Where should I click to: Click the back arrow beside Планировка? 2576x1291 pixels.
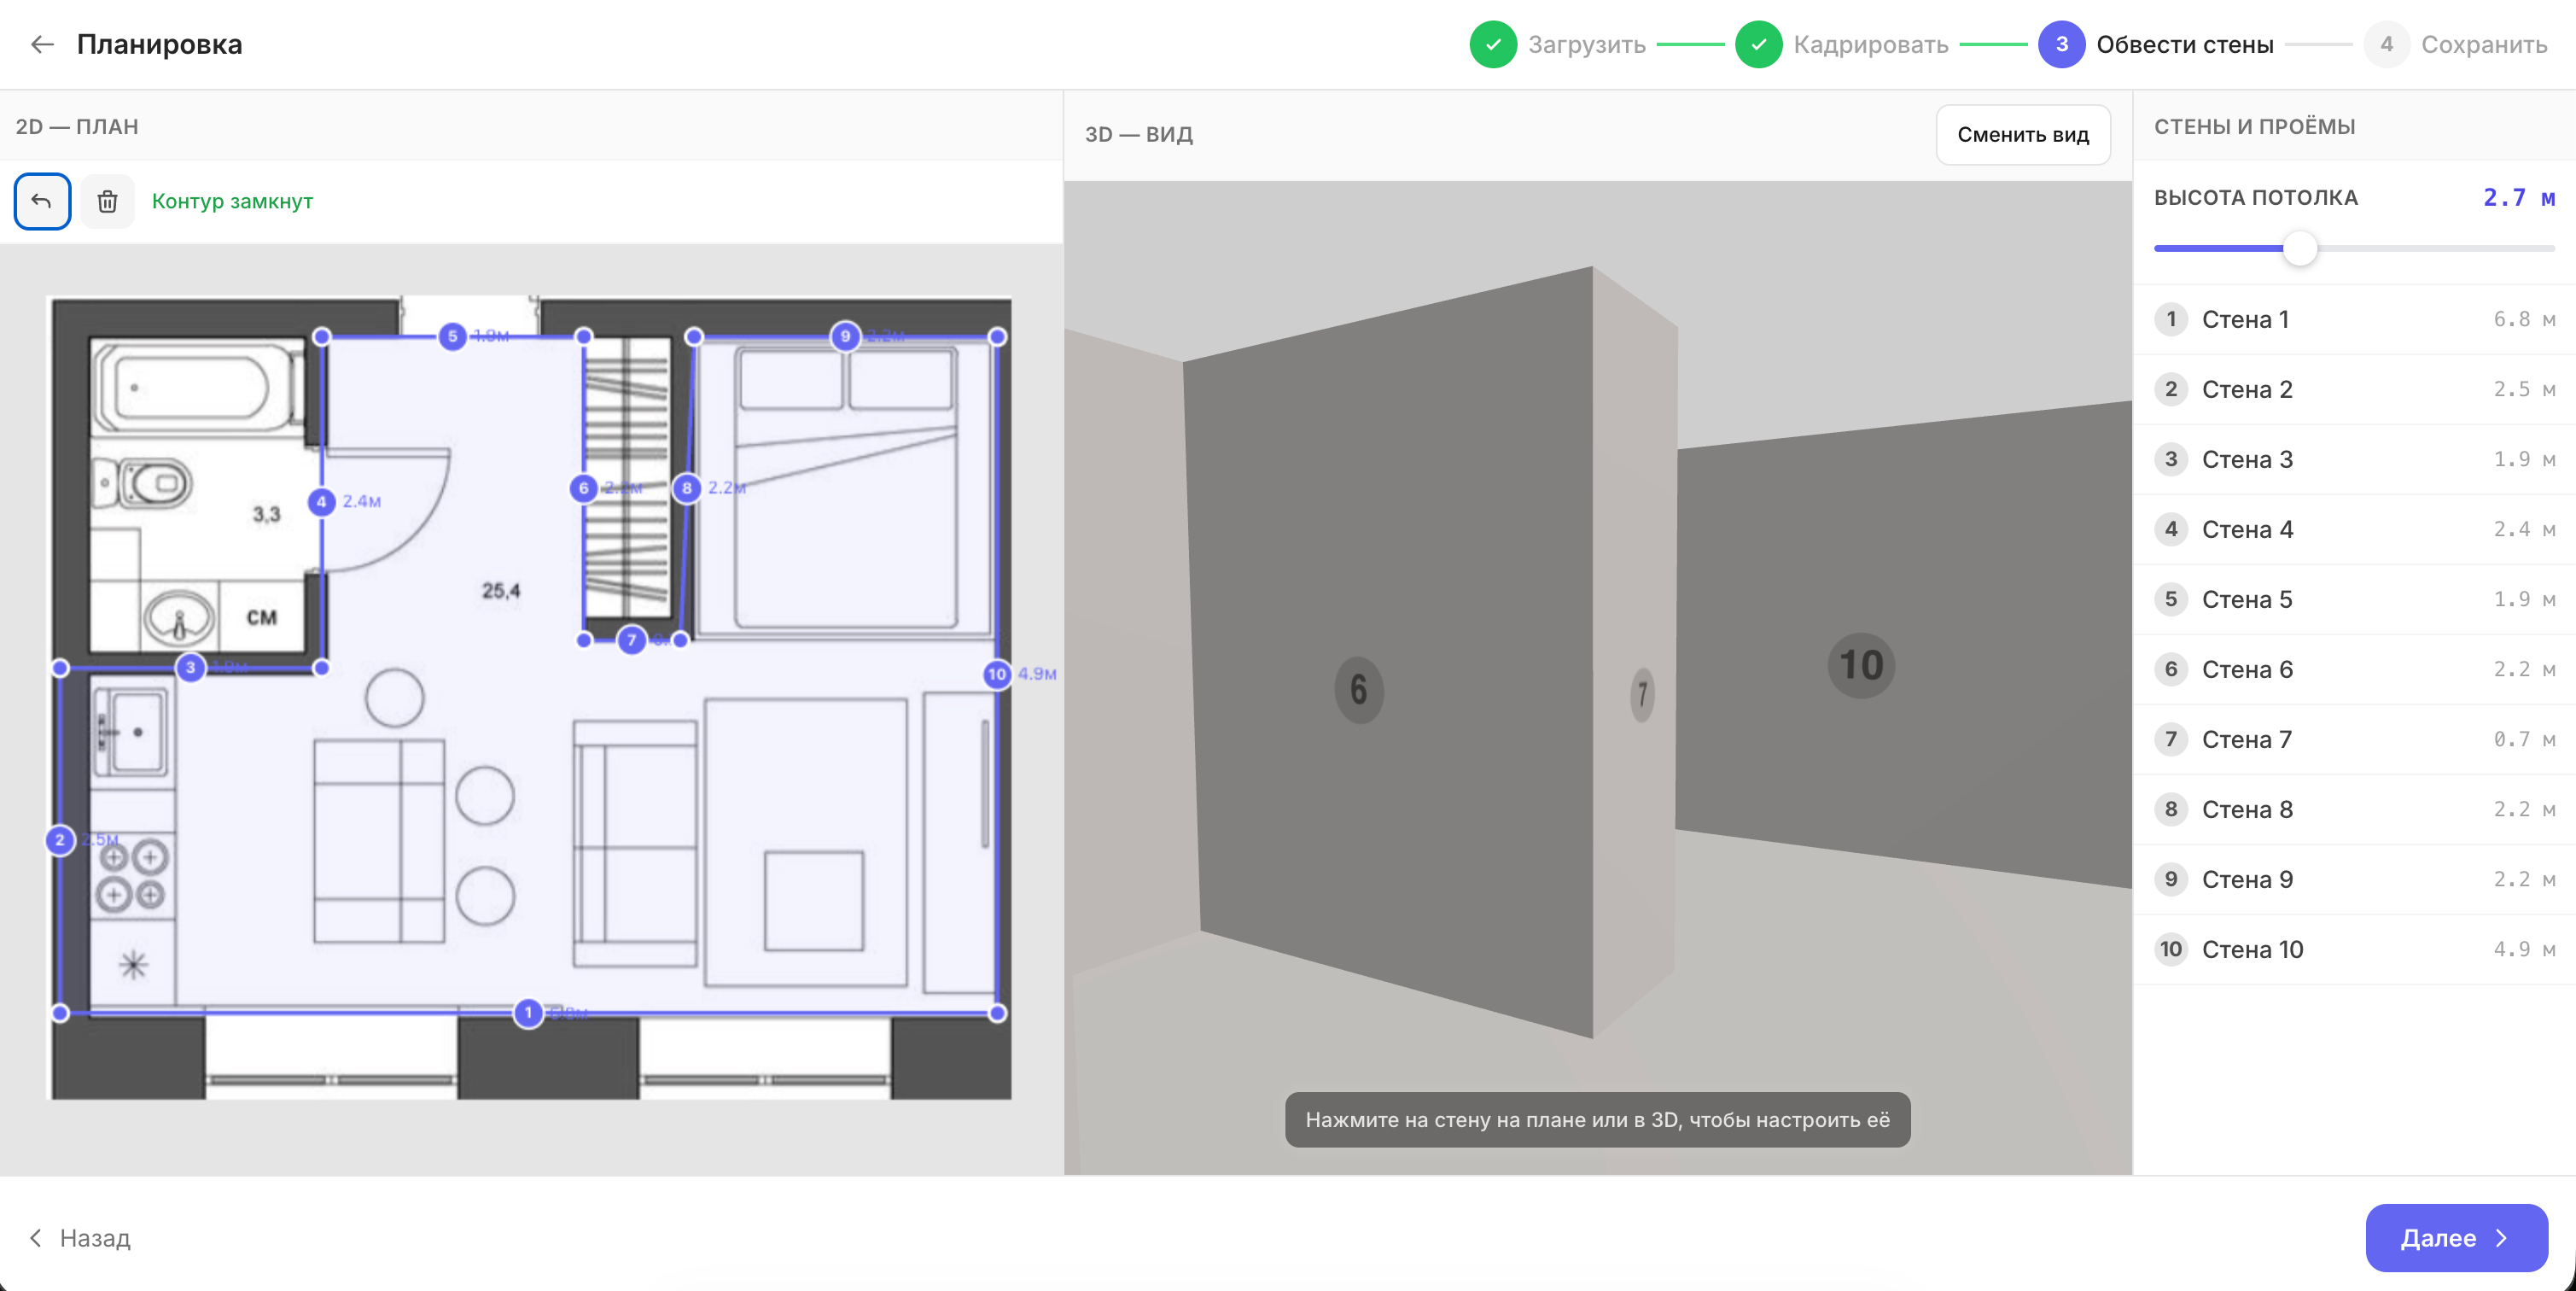[x=42, y=44]
